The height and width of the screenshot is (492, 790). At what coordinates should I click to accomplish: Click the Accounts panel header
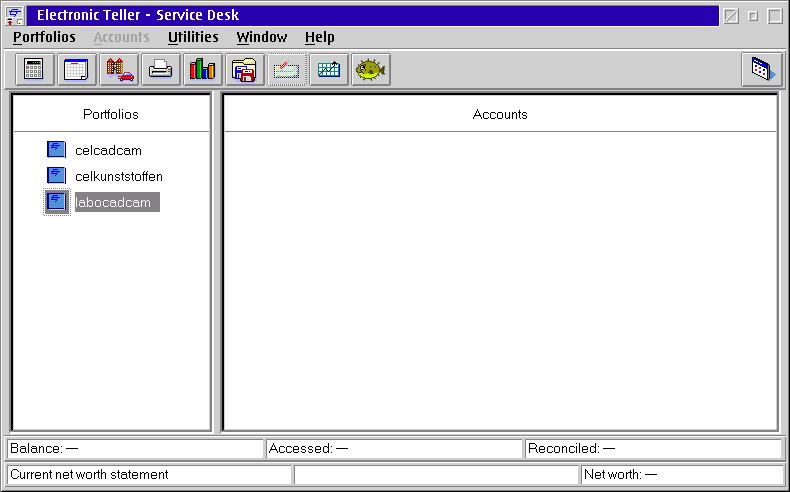point(500,114)
